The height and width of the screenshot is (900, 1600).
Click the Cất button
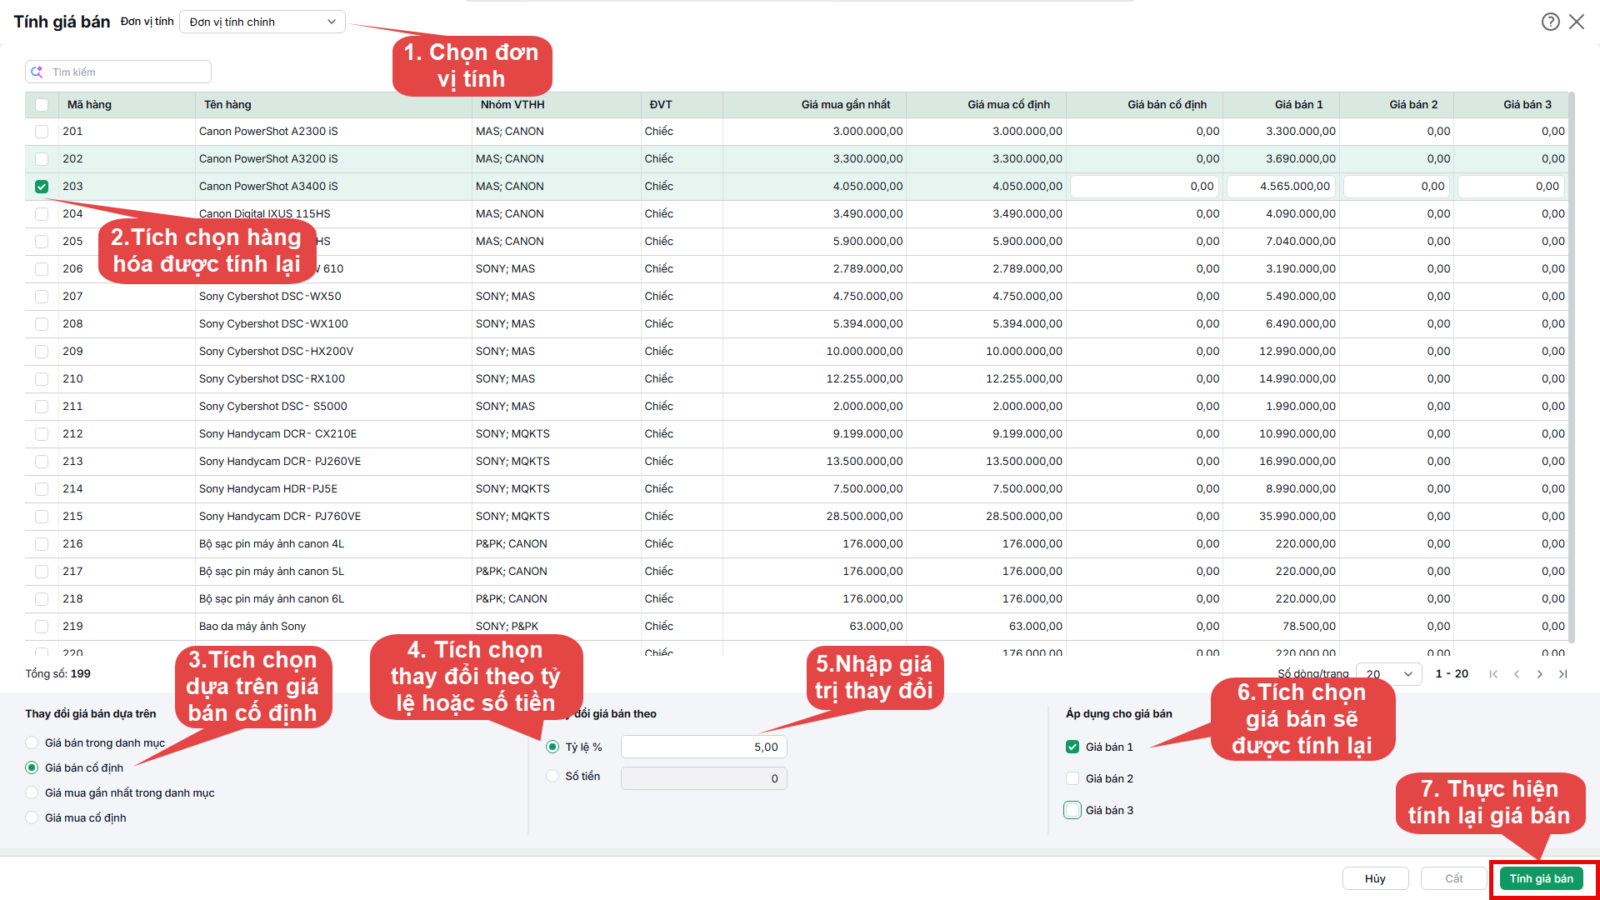pyautogui.click(x=1454, y=879)
